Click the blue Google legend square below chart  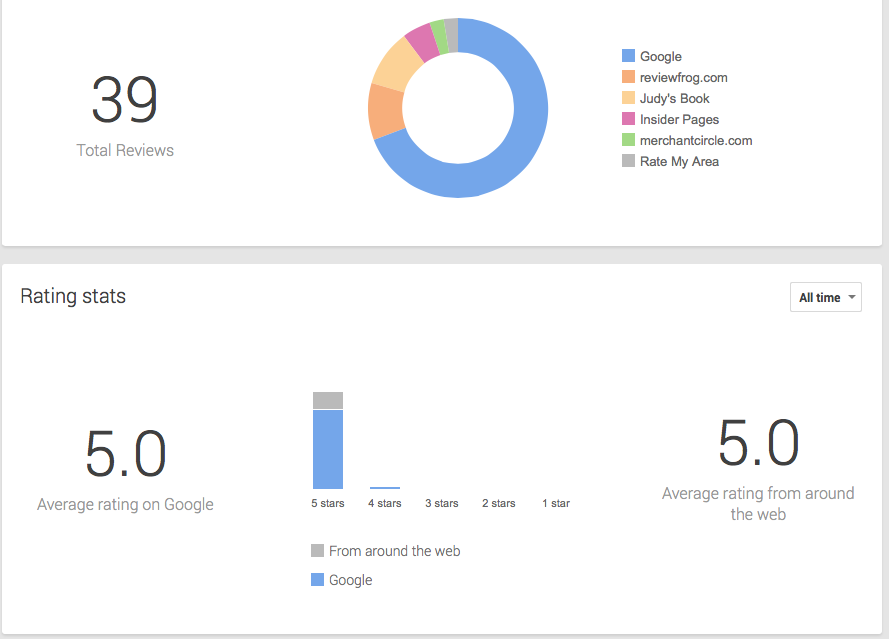tap(317, 579)
